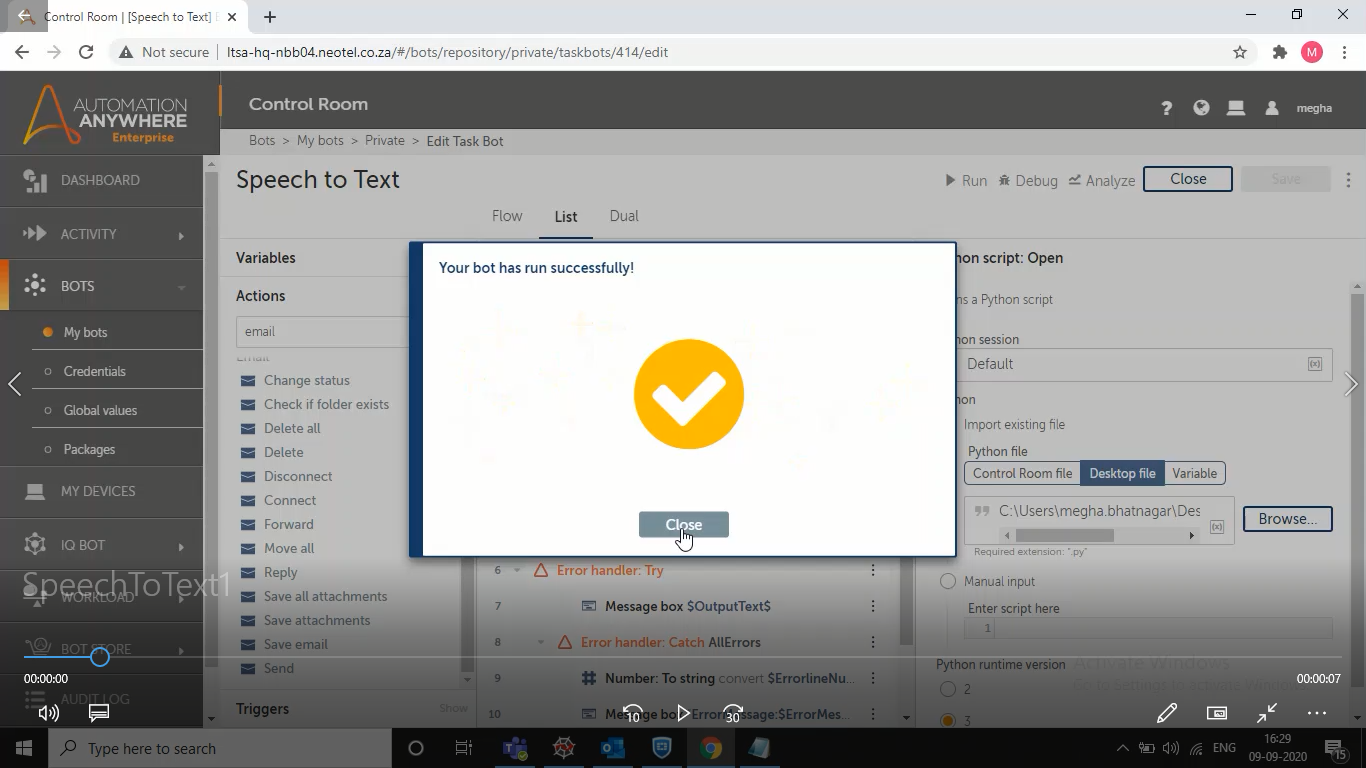Click the Bots breadcrumb link
Screen dimensions: 1366x768
coord(262,141)
